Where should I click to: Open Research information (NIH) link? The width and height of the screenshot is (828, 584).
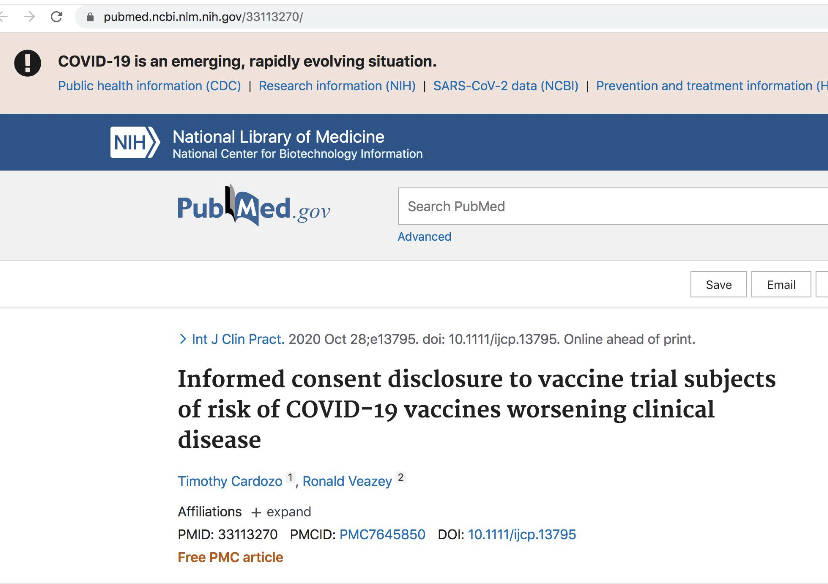click(337, 86)
